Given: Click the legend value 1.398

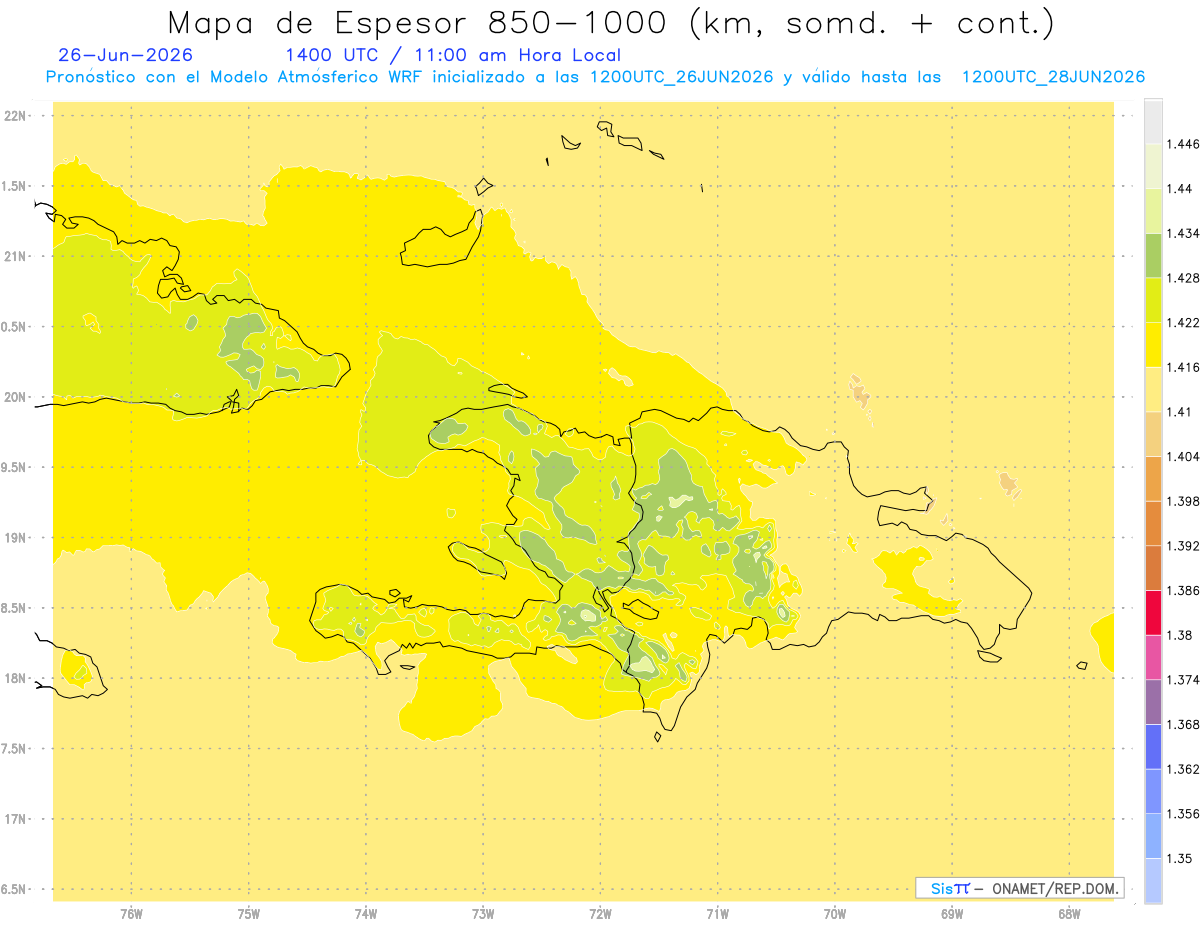Looking at the screenshot, I should tap(1185, 501).
